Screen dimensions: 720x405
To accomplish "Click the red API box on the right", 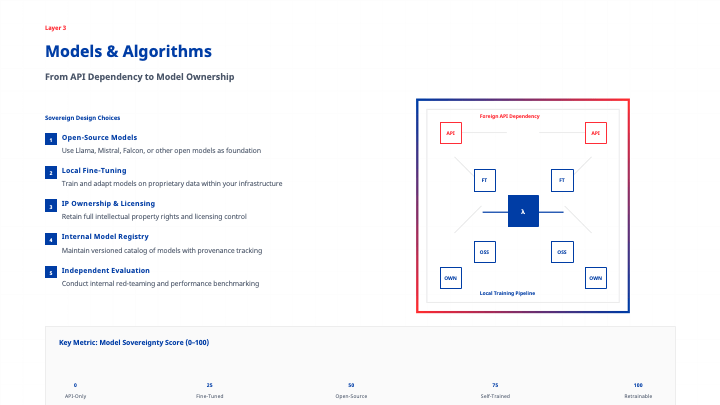I will point(596,133).
